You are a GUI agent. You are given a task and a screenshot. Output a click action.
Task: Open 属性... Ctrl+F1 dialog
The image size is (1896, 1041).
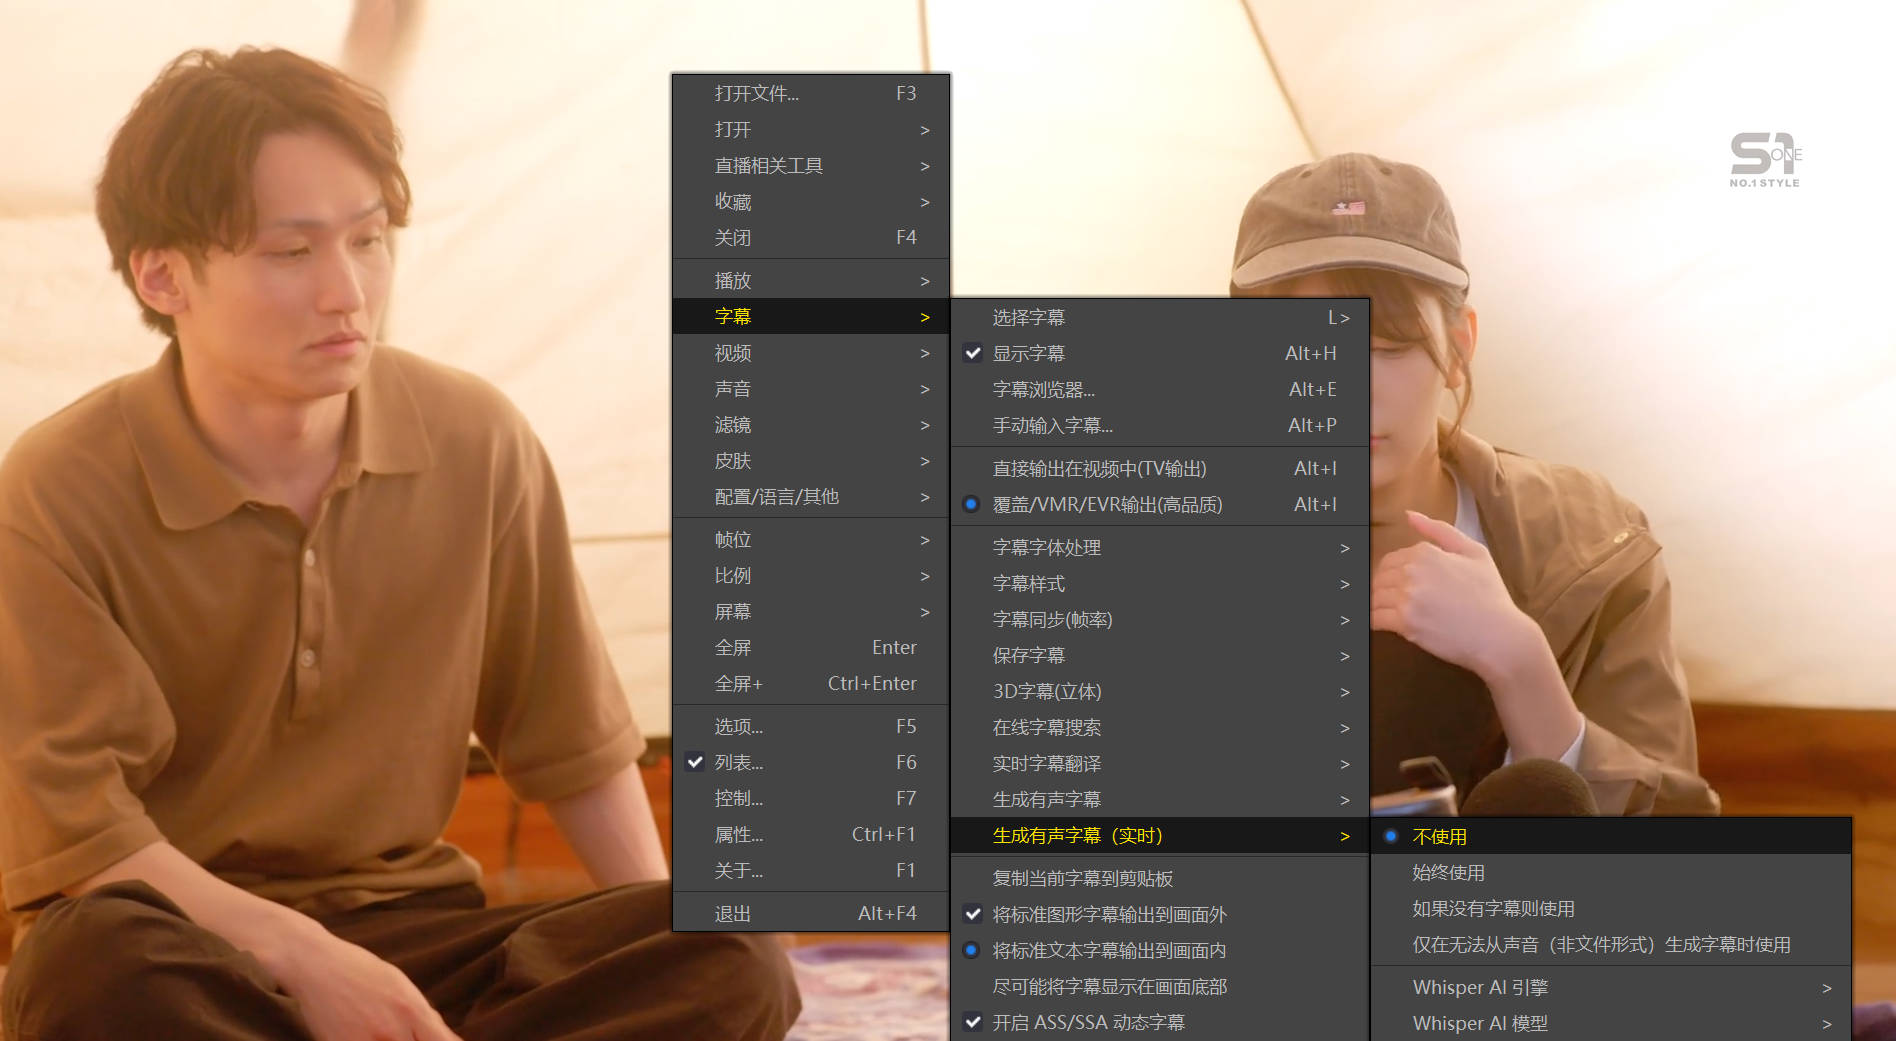coord(811,835)
